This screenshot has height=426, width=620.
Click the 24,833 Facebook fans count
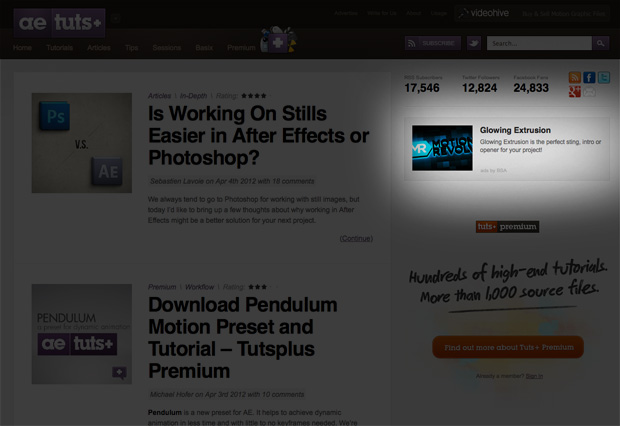531,88
